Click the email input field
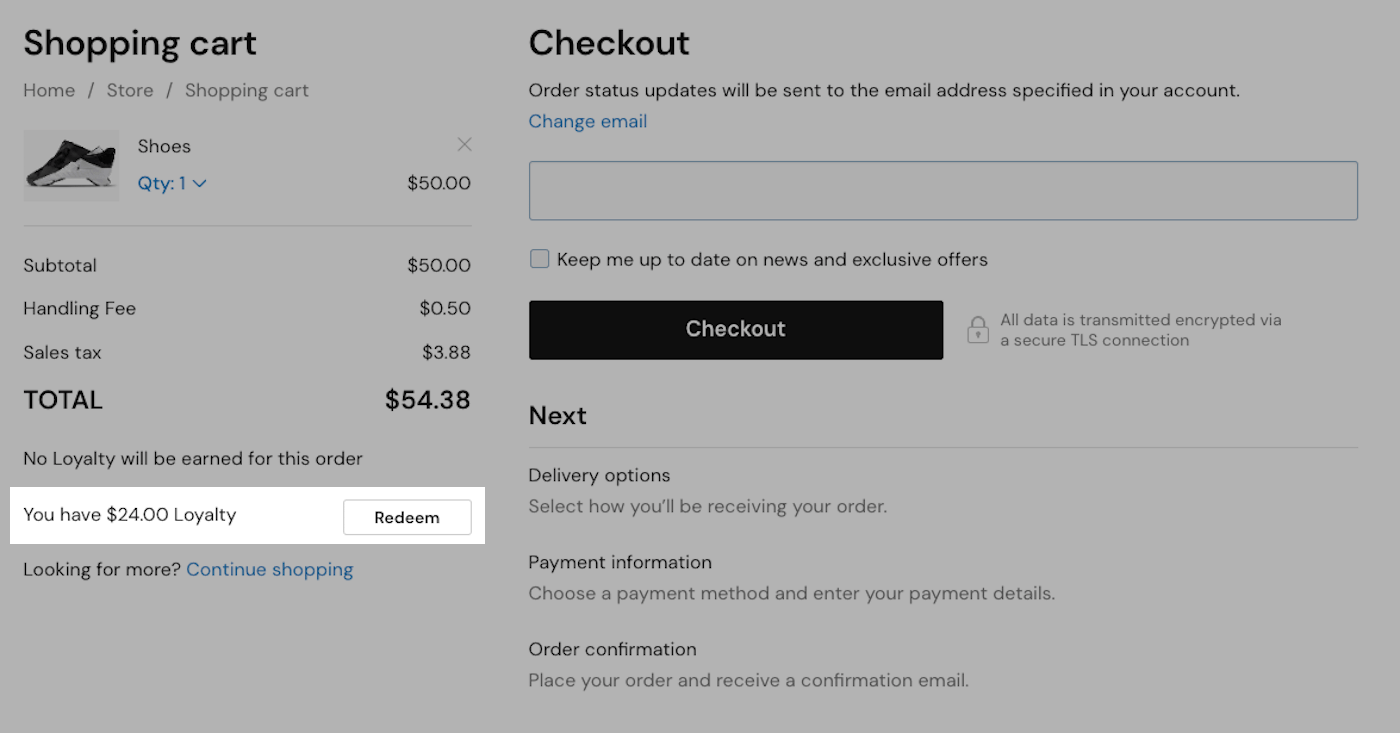 point(943,190)
